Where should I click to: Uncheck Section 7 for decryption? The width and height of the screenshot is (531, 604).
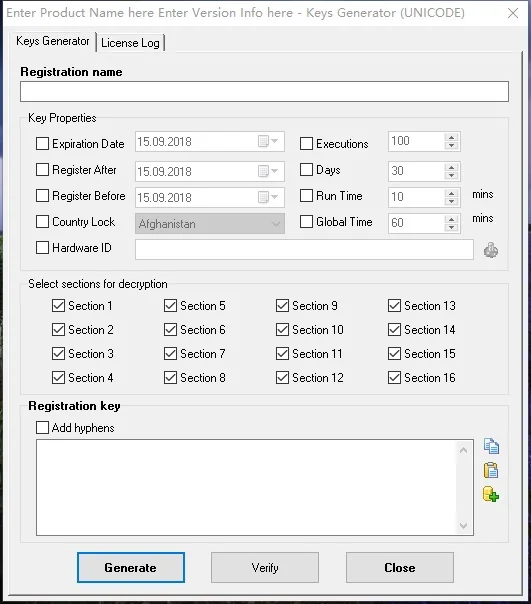[170, 354]
